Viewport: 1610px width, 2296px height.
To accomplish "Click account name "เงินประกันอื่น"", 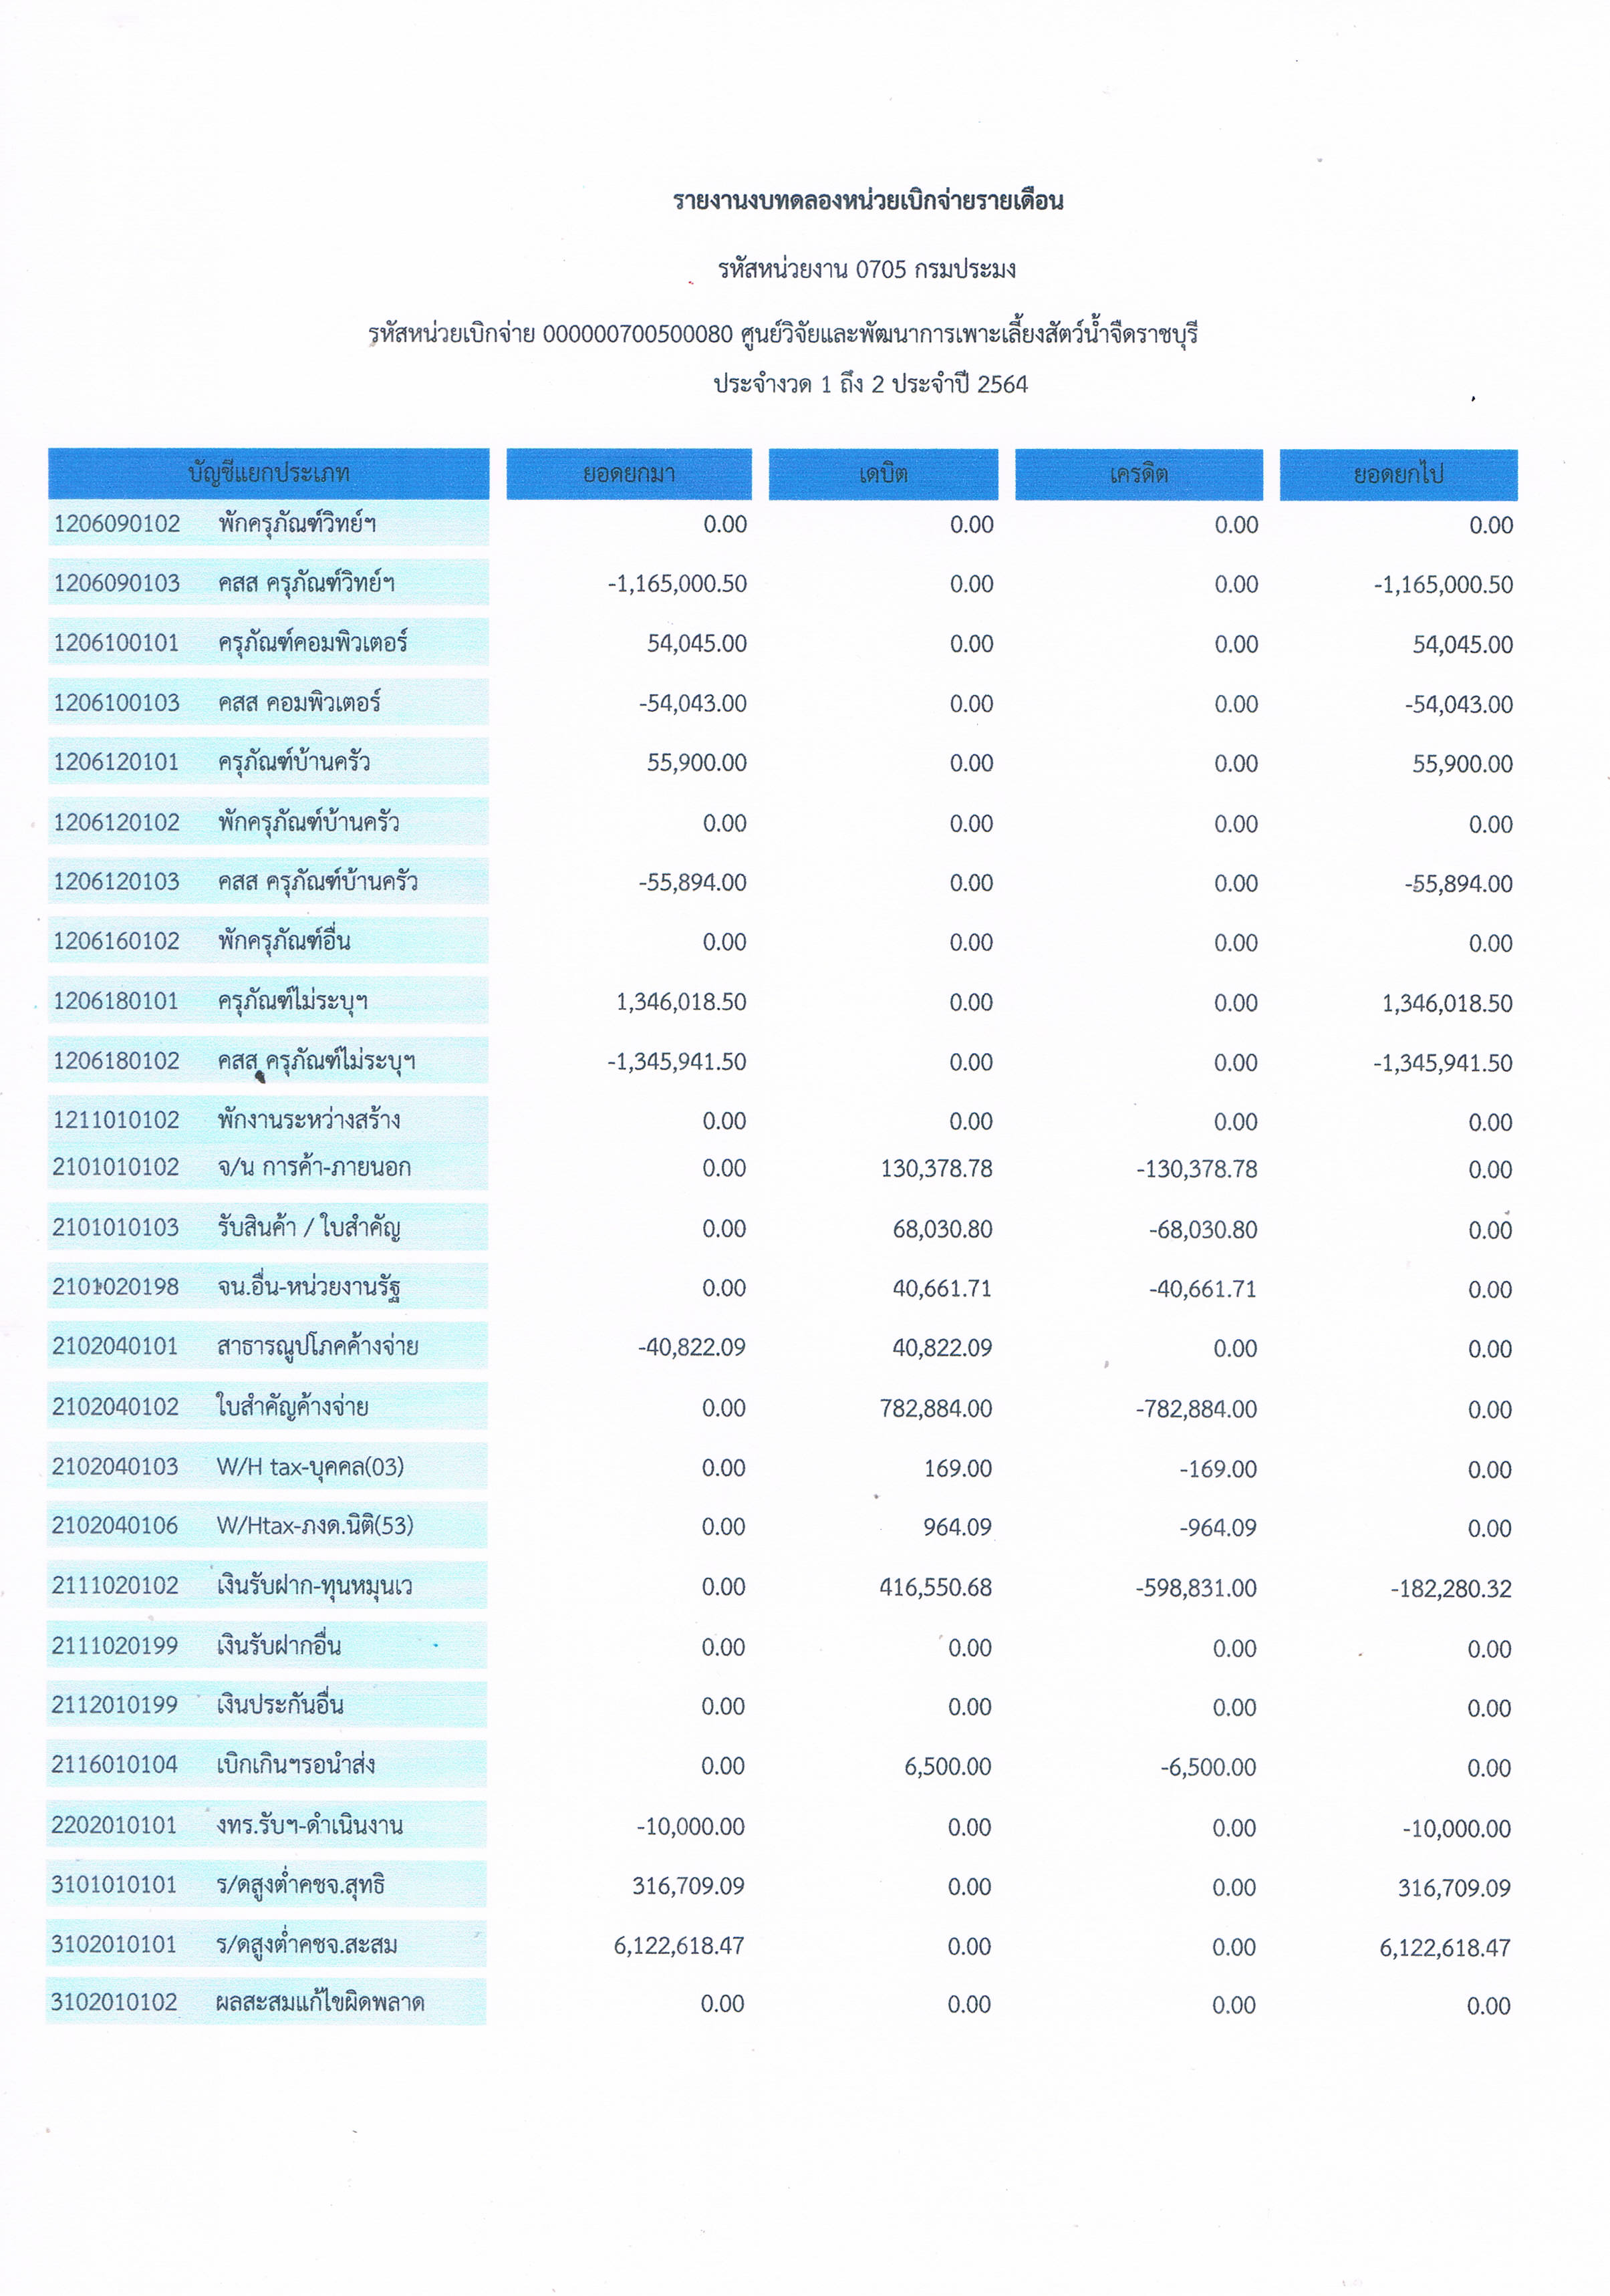I will point(280,1705).
